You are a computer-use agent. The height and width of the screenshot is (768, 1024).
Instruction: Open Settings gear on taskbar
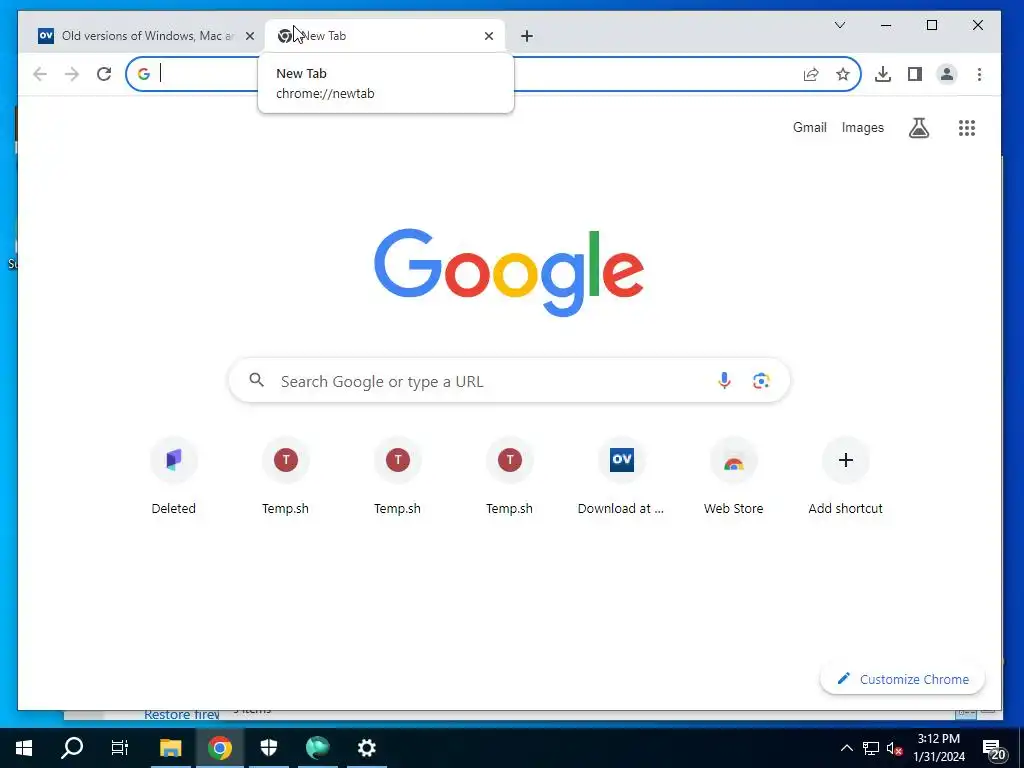(366, 748)
